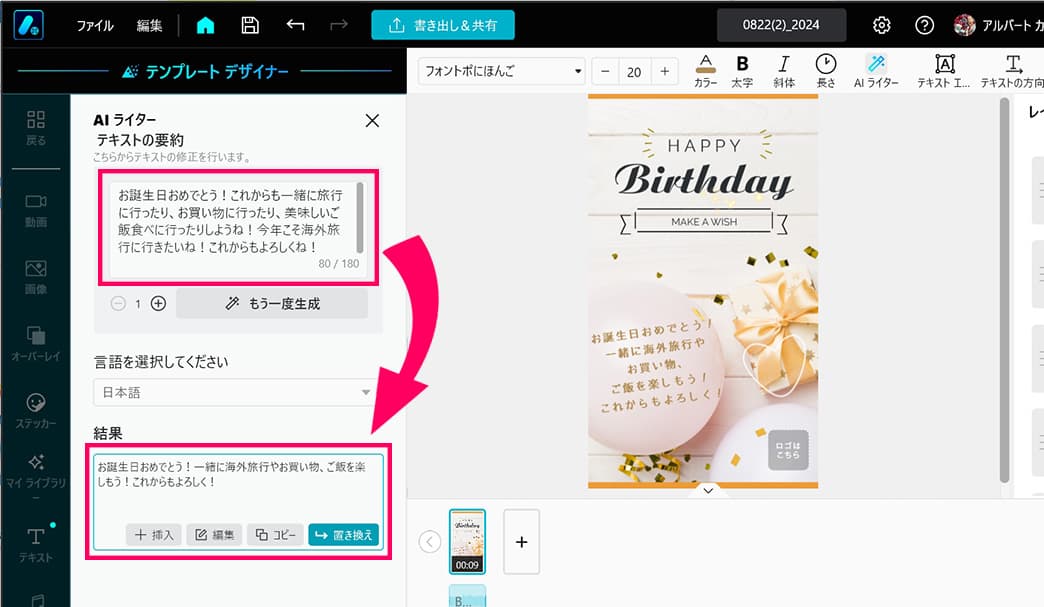The height and width of the screenshot is (607, 1044).
Task: Open the テキストの方向 tool
Action: pos(1012,71)
